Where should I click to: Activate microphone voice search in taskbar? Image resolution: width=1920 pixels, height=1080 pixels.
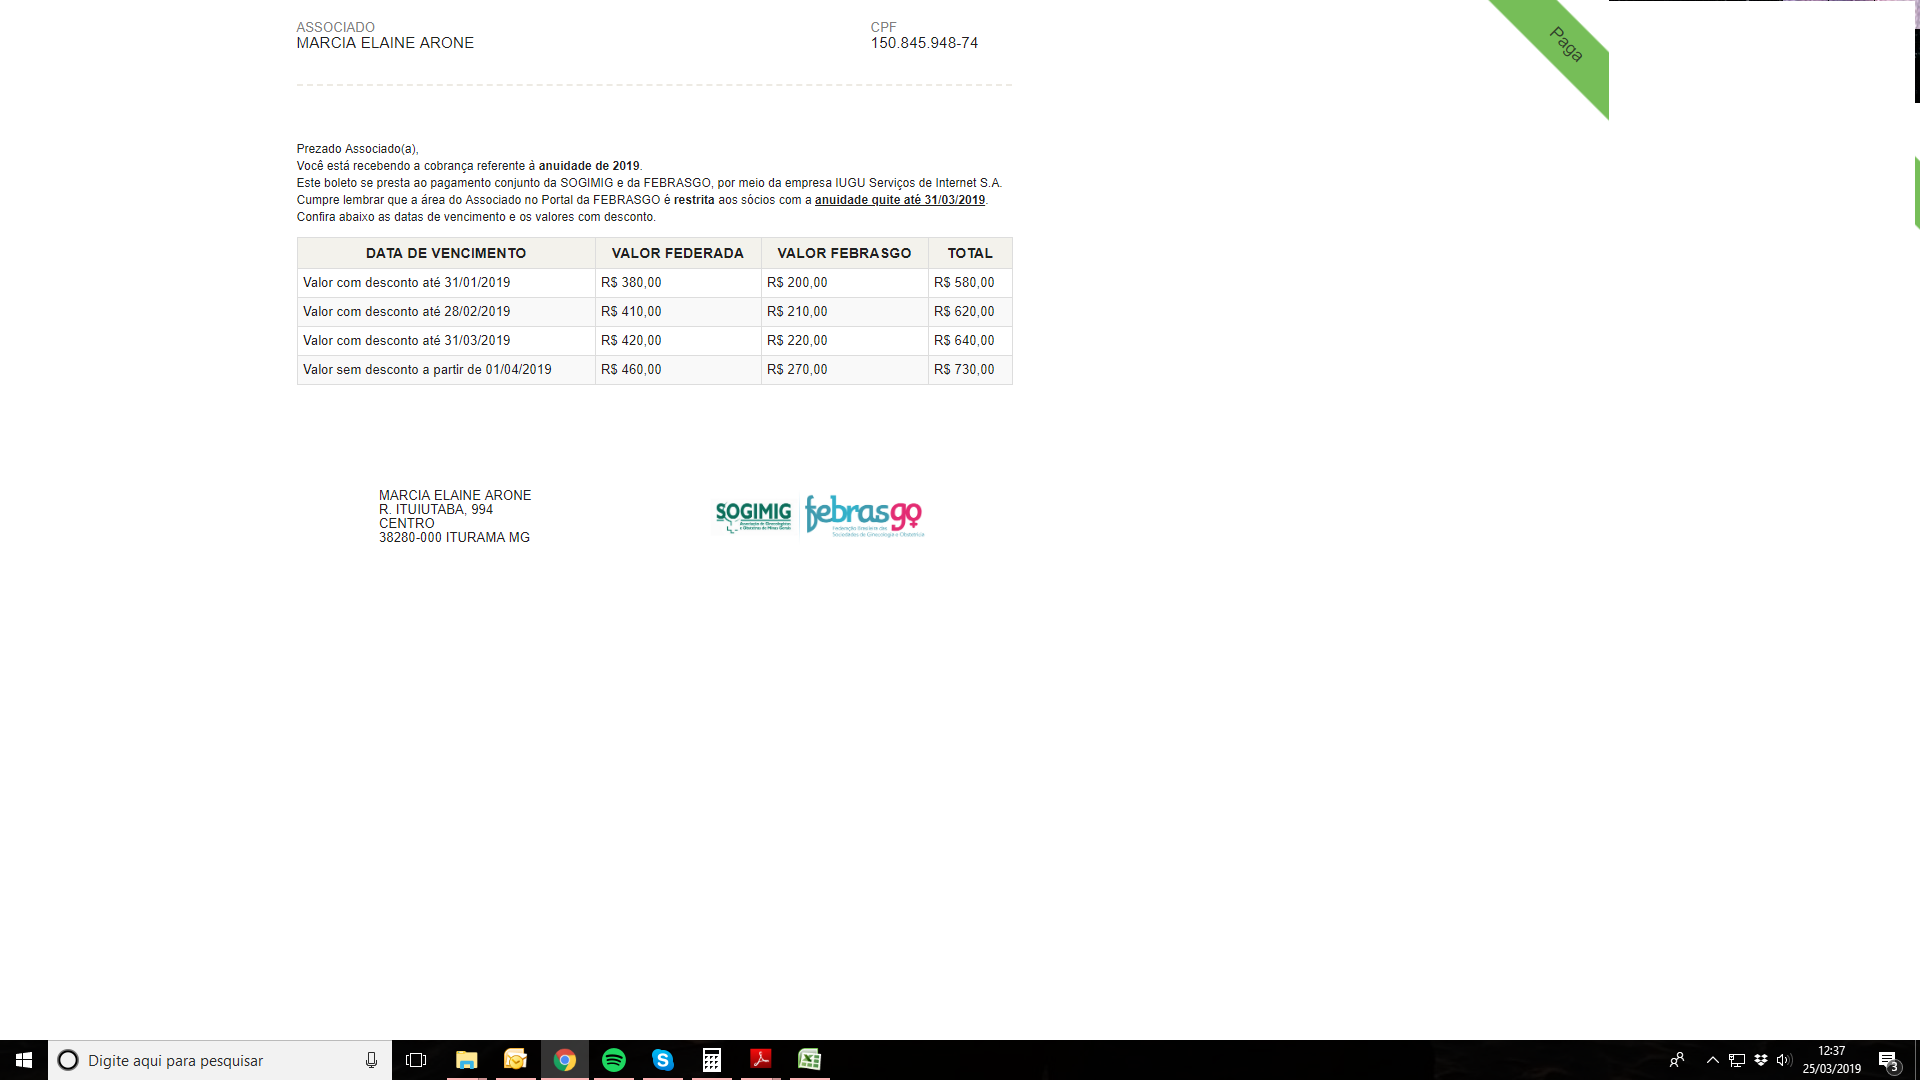[371, 1060]
